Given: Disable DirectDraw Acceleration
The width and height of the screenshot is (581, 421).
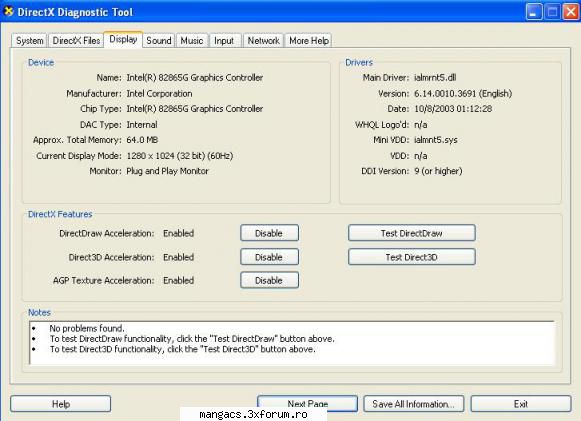Looking at the screenshot, I should [269, 233].
